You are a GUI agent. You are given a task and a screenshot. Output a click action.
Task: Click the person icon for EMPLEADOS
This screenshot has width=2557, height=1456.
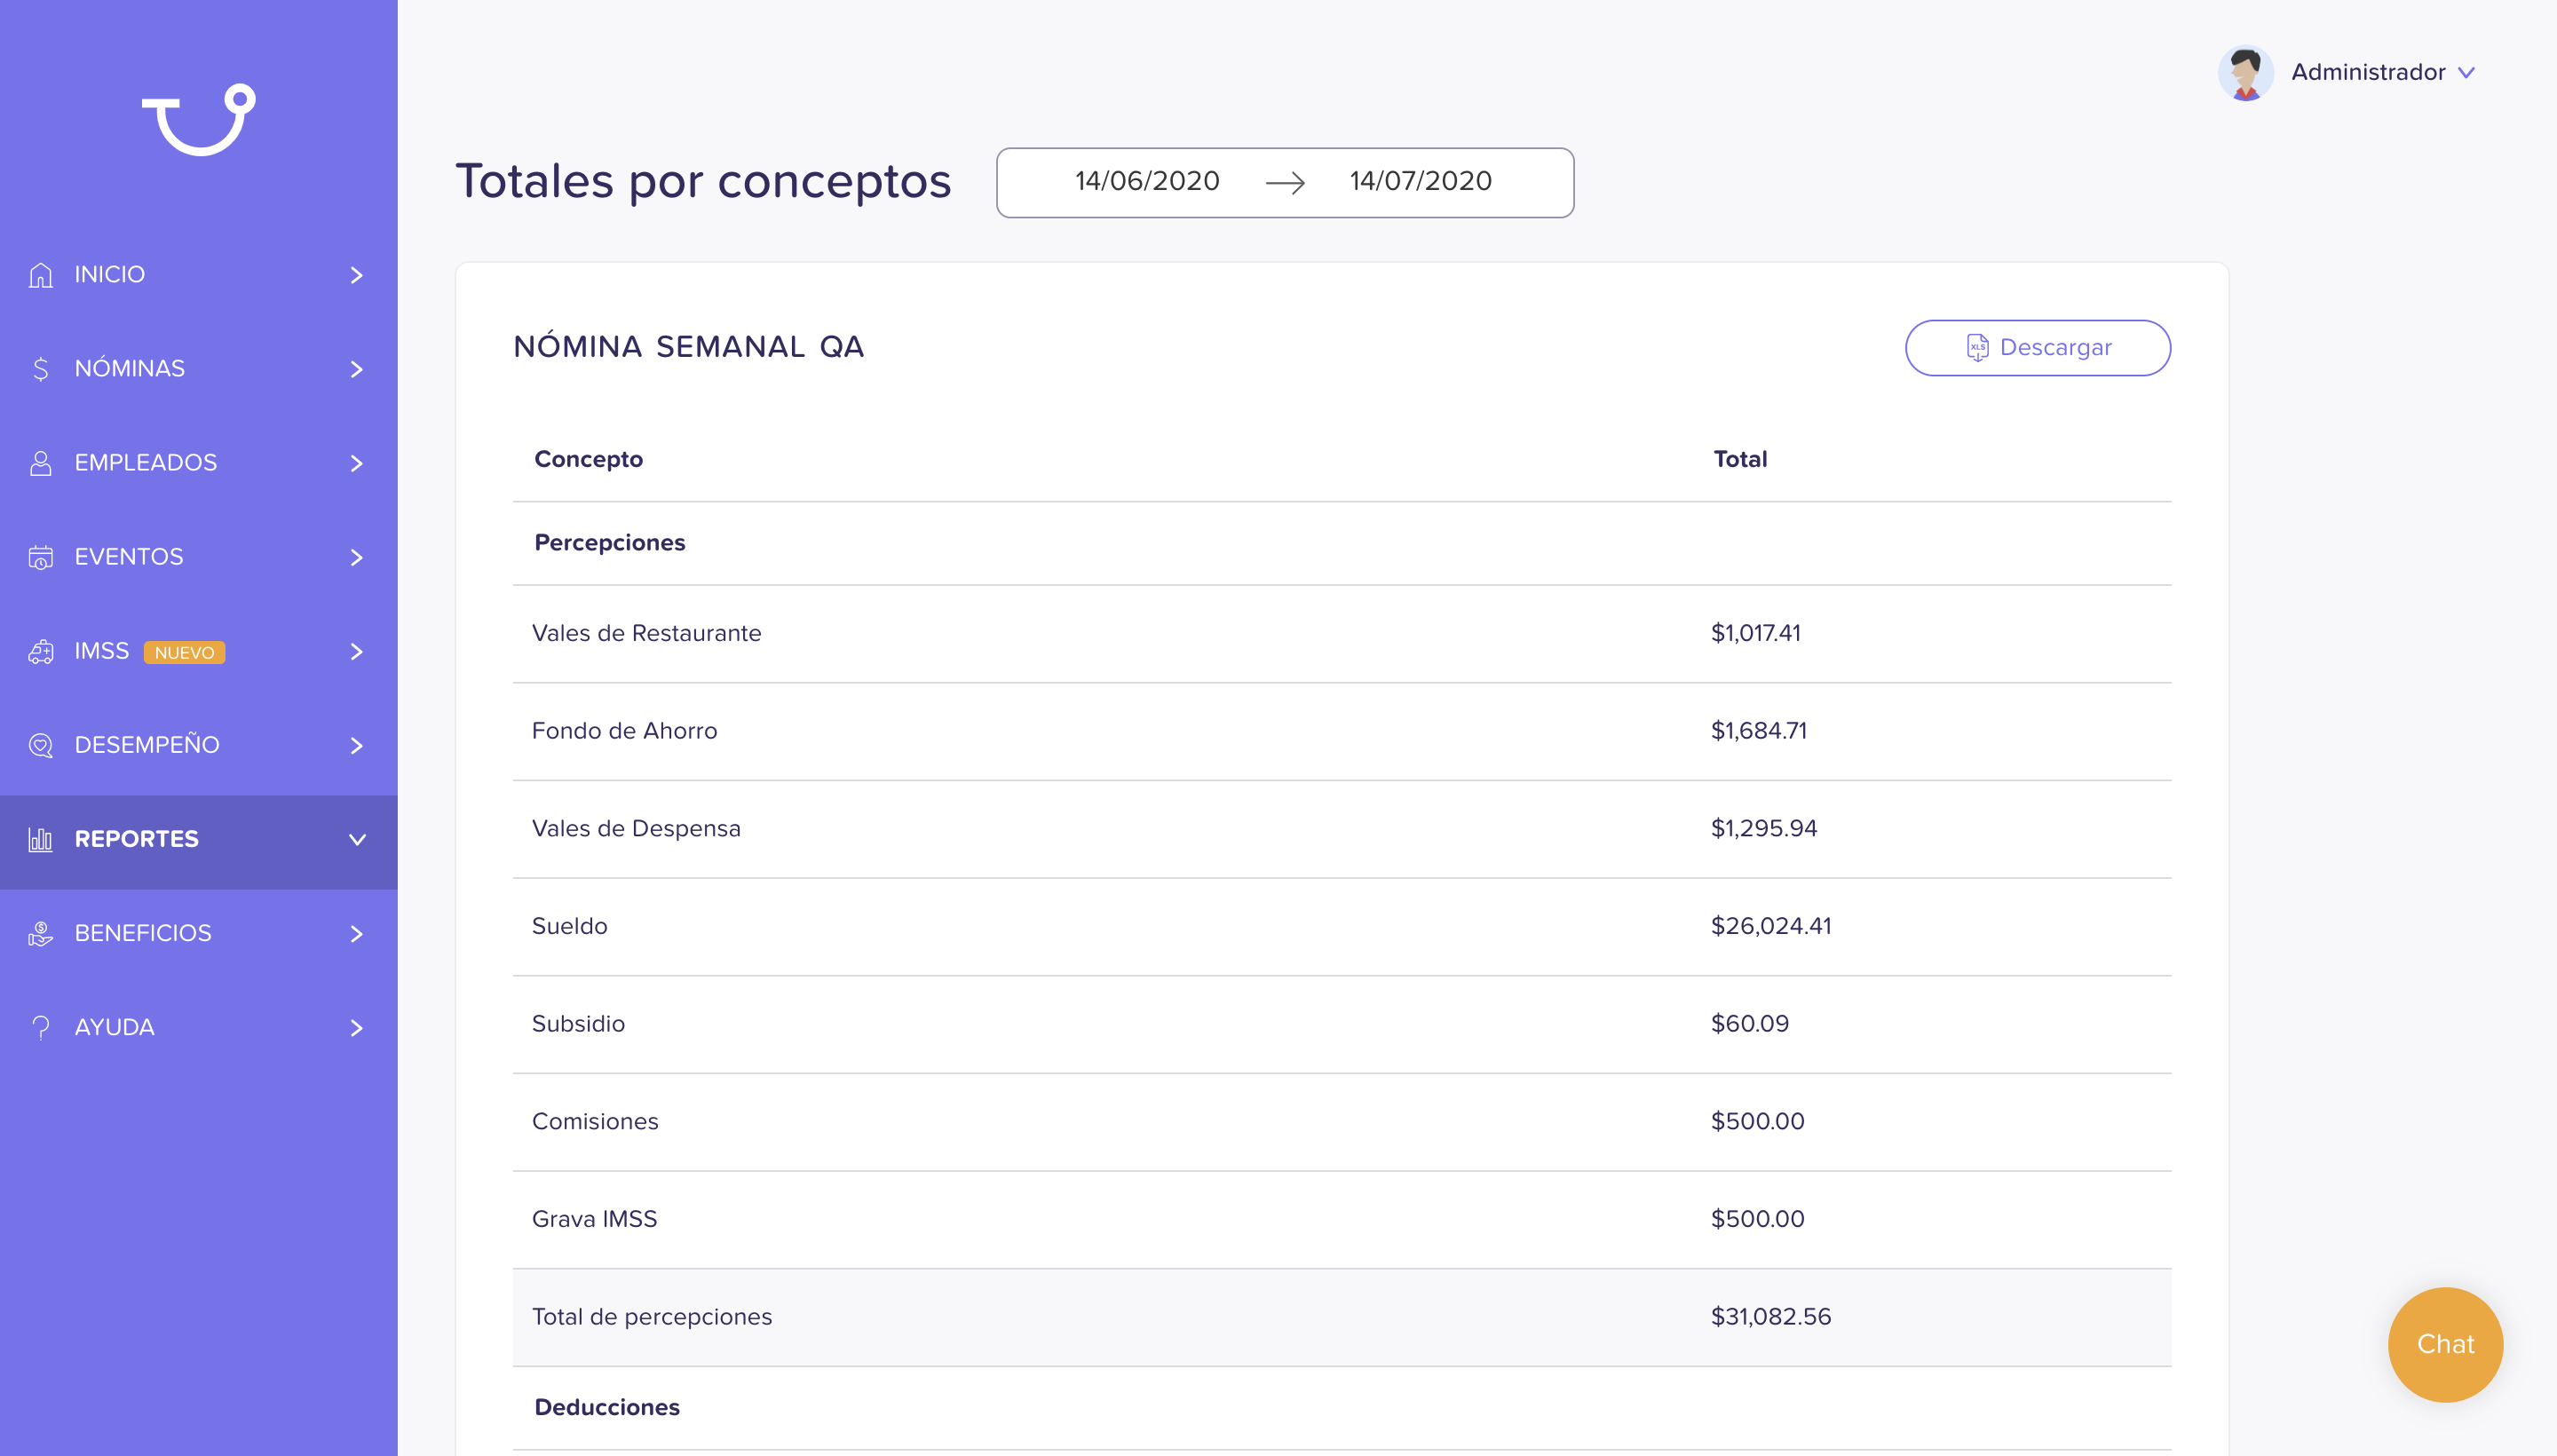[40, 463]
